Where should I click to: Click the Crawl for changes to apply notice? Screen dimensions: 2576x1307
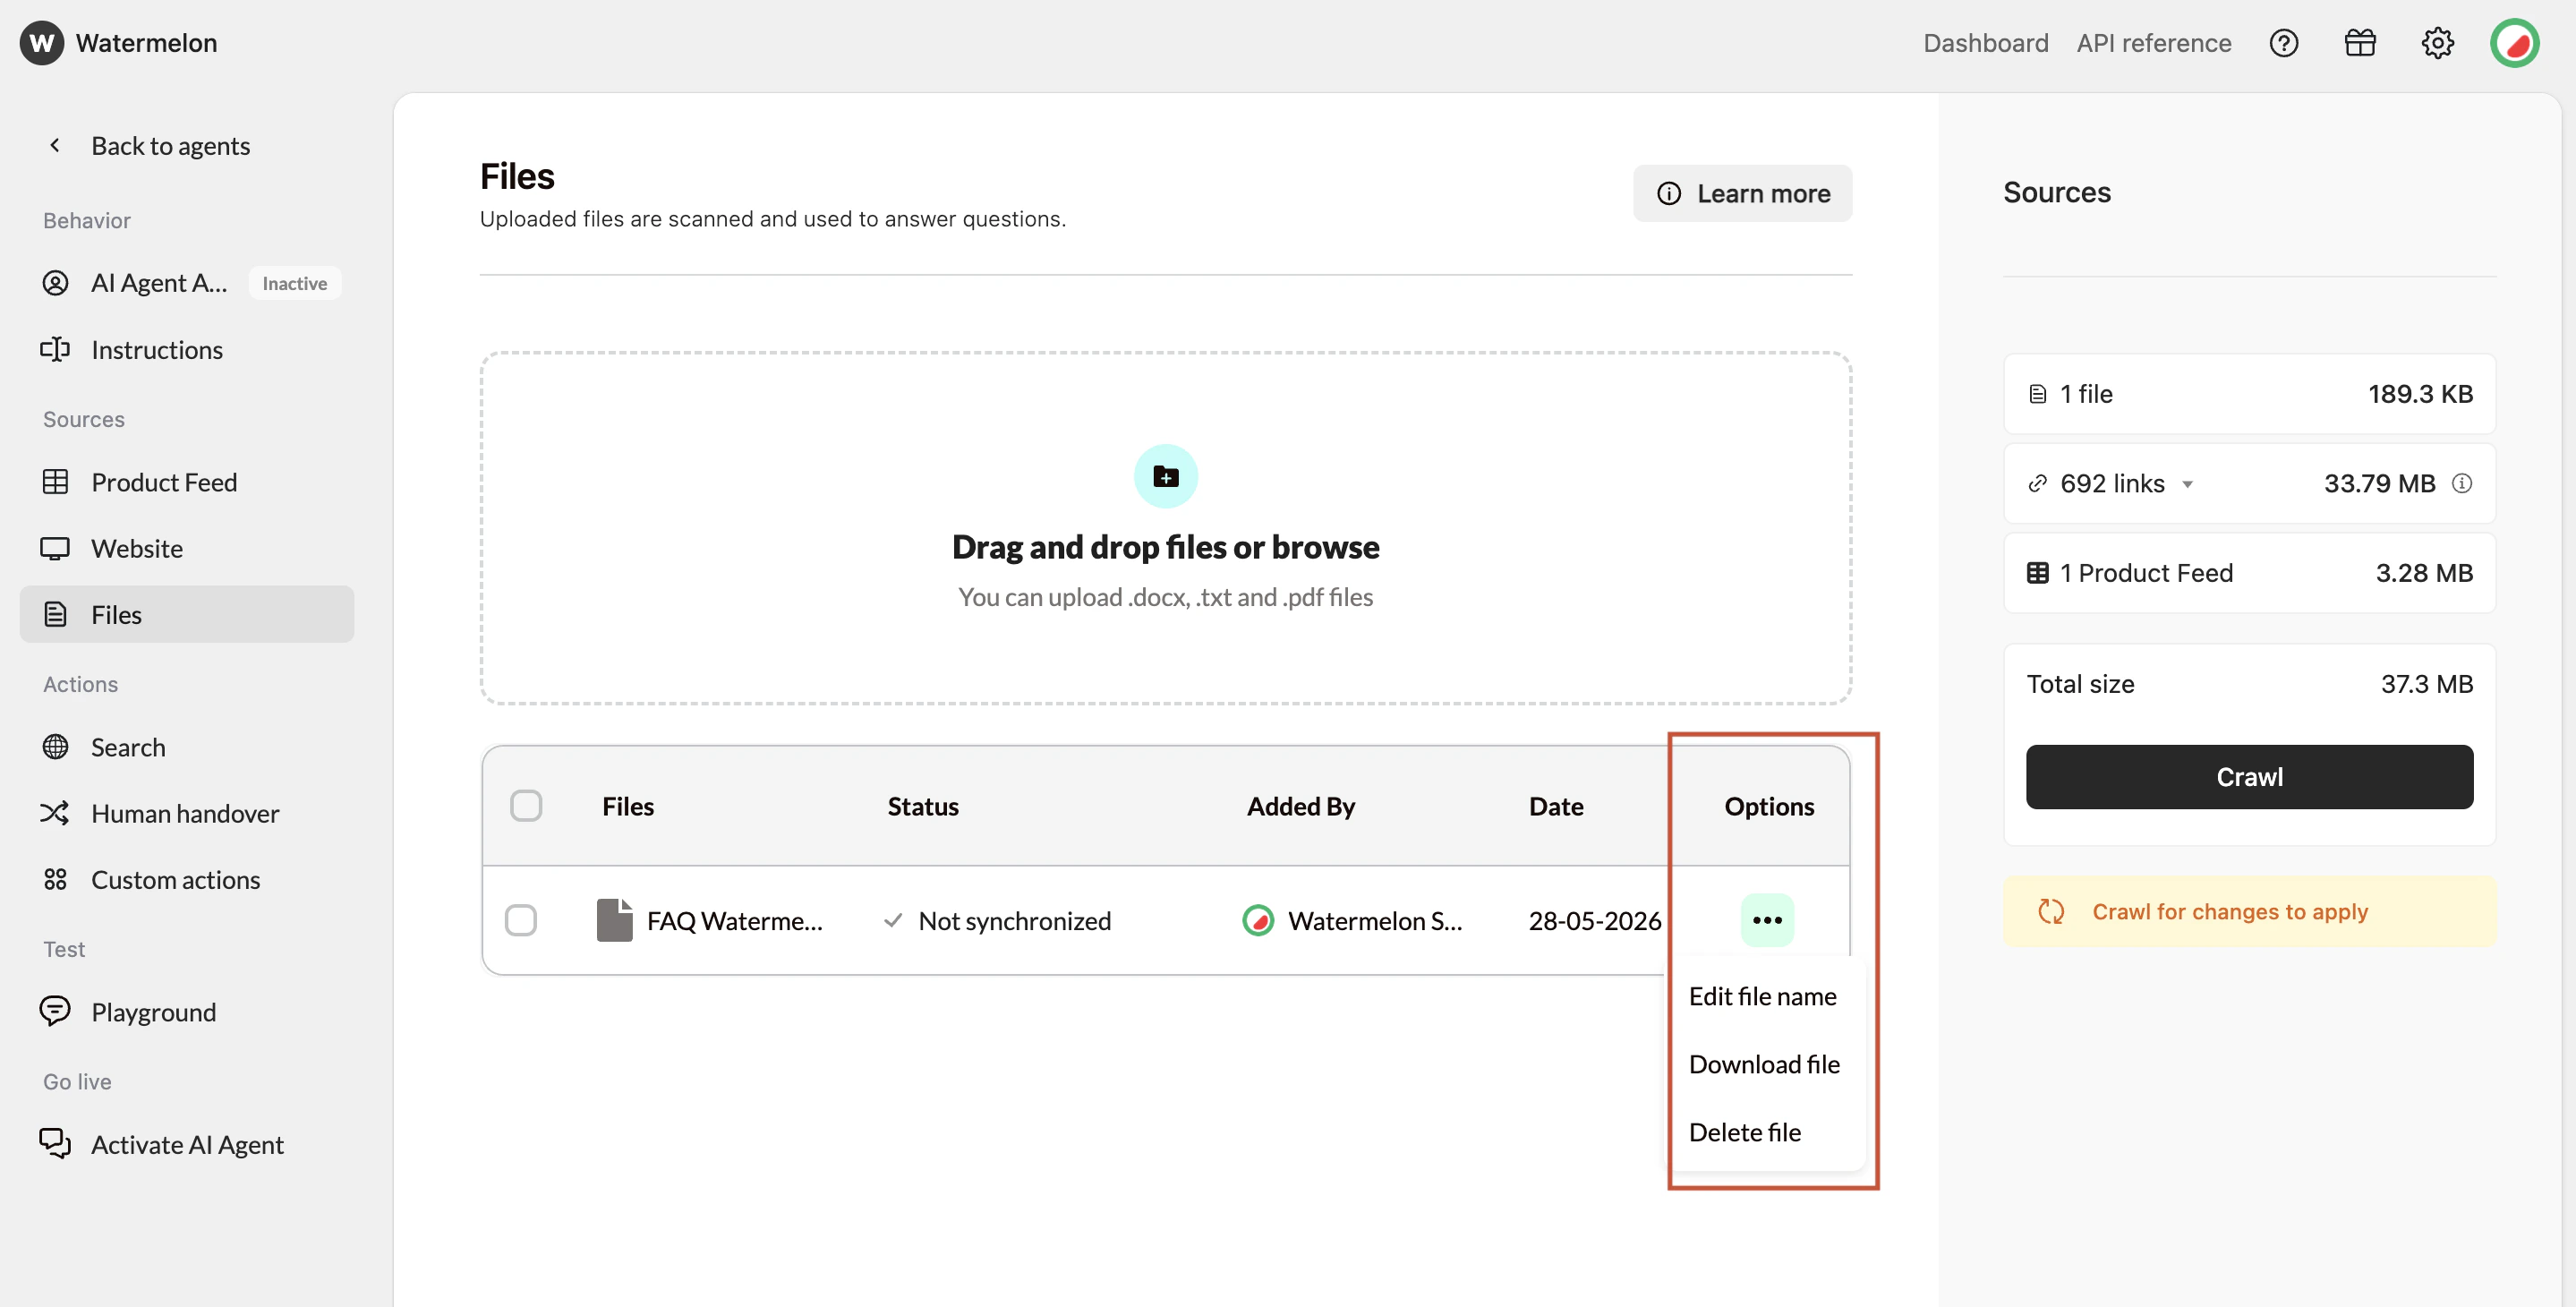click(2249, 911)
